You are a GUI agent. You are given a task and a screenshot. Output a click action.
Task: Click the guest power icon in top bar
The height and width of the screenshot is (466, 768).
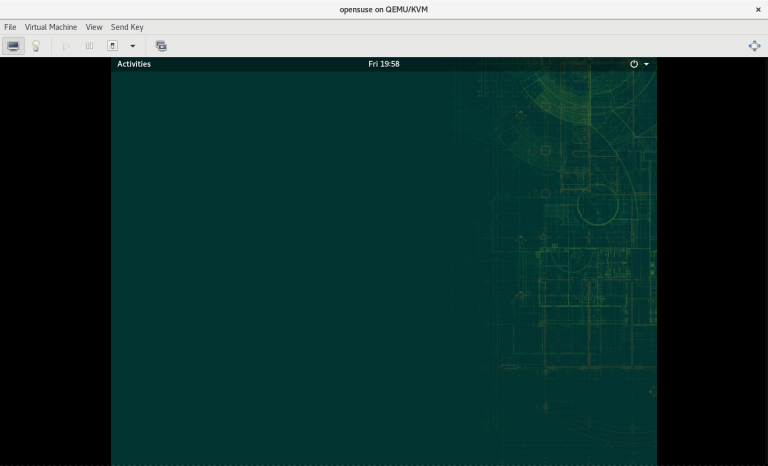pos(634,64)
